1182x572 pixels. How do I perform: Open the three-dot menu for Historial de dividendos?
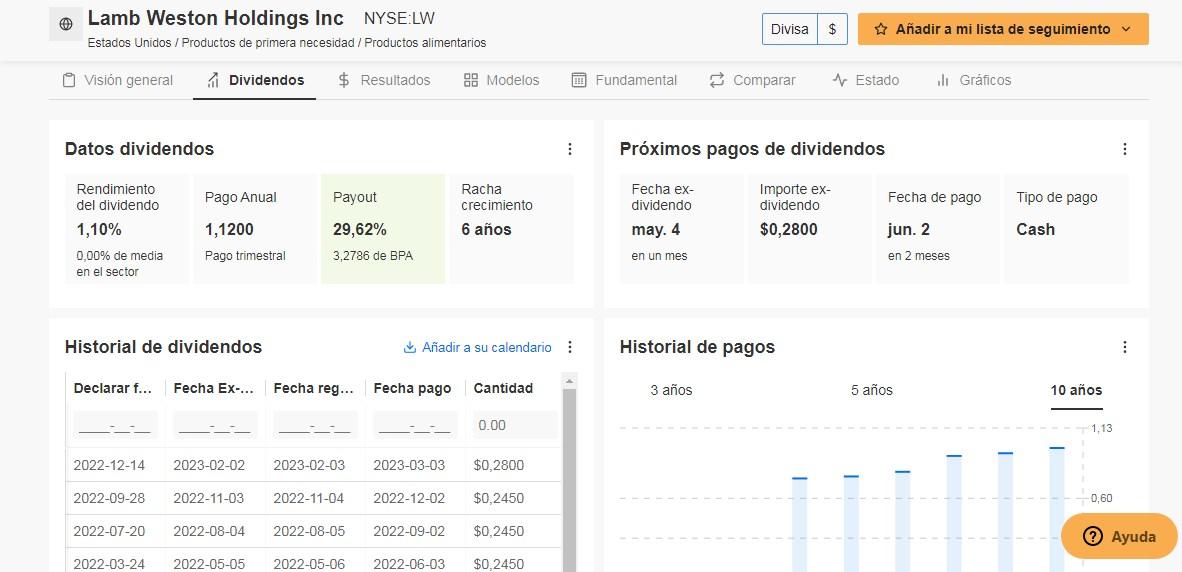point(570,347)
